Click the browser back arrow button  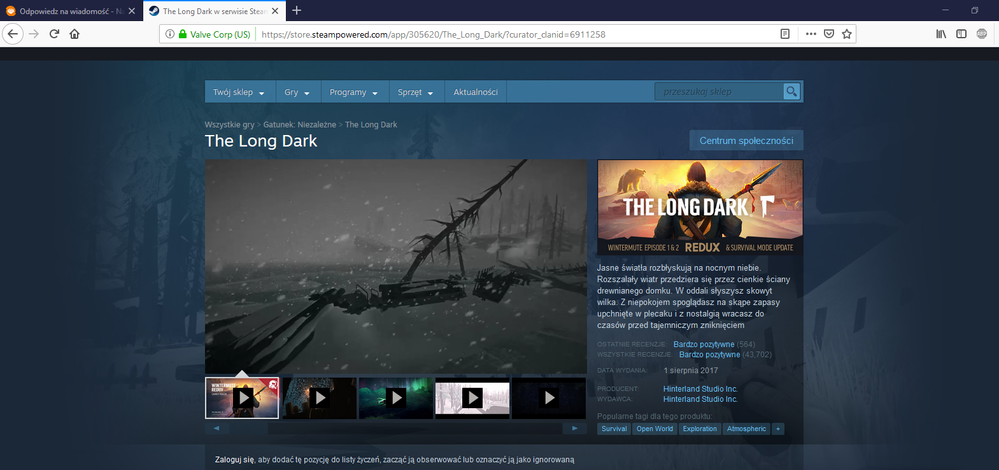click(12, 33)
